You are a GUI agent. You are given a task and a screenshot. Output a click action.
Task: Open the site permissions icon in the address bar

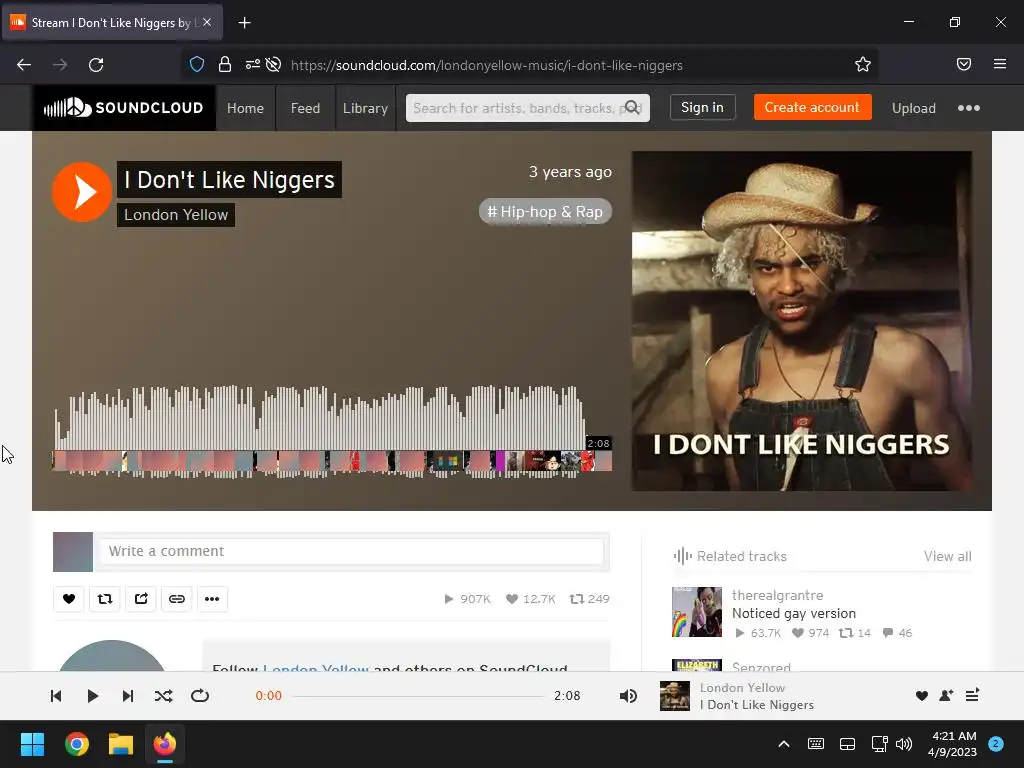pyautogui.click(x=252, y=65)
